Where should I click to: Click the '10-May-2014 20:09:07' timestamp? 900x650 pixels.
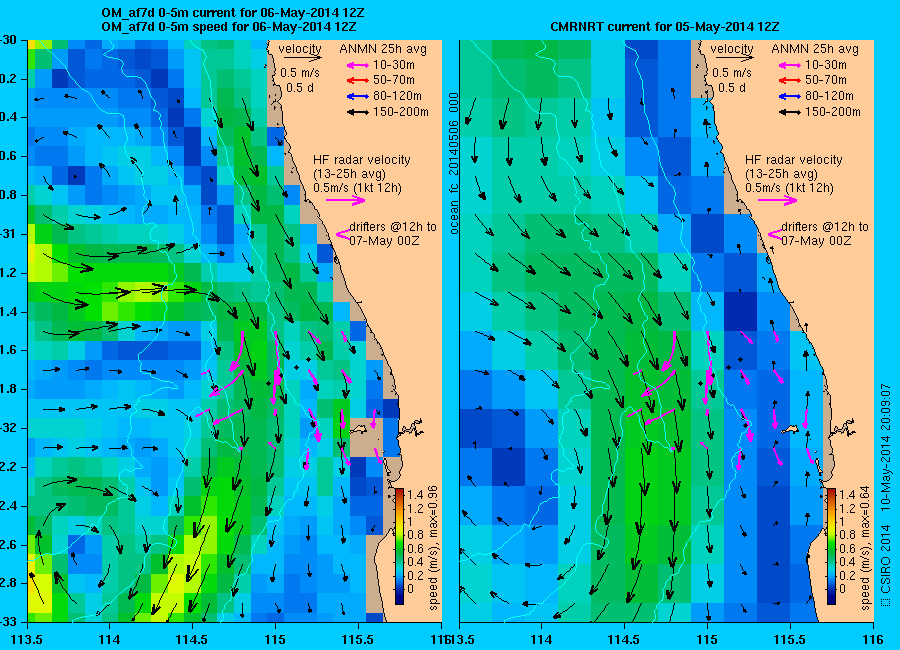886,448
